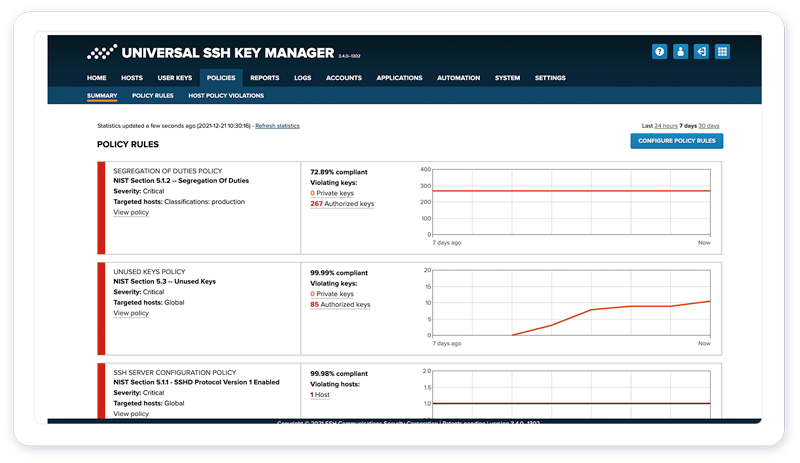This screenshot has width=800, height=463.
Task: Open the Host Policy Violations sub-tab
Action: point(226,96)
